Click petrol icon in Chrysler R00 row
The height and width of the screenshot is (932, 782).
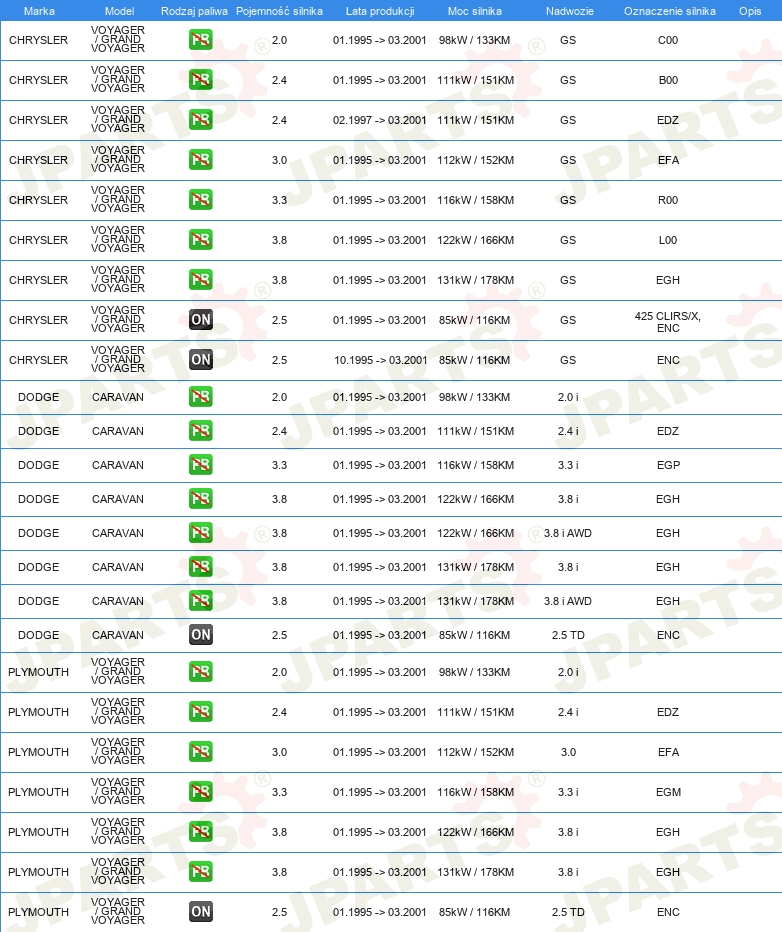201,200
